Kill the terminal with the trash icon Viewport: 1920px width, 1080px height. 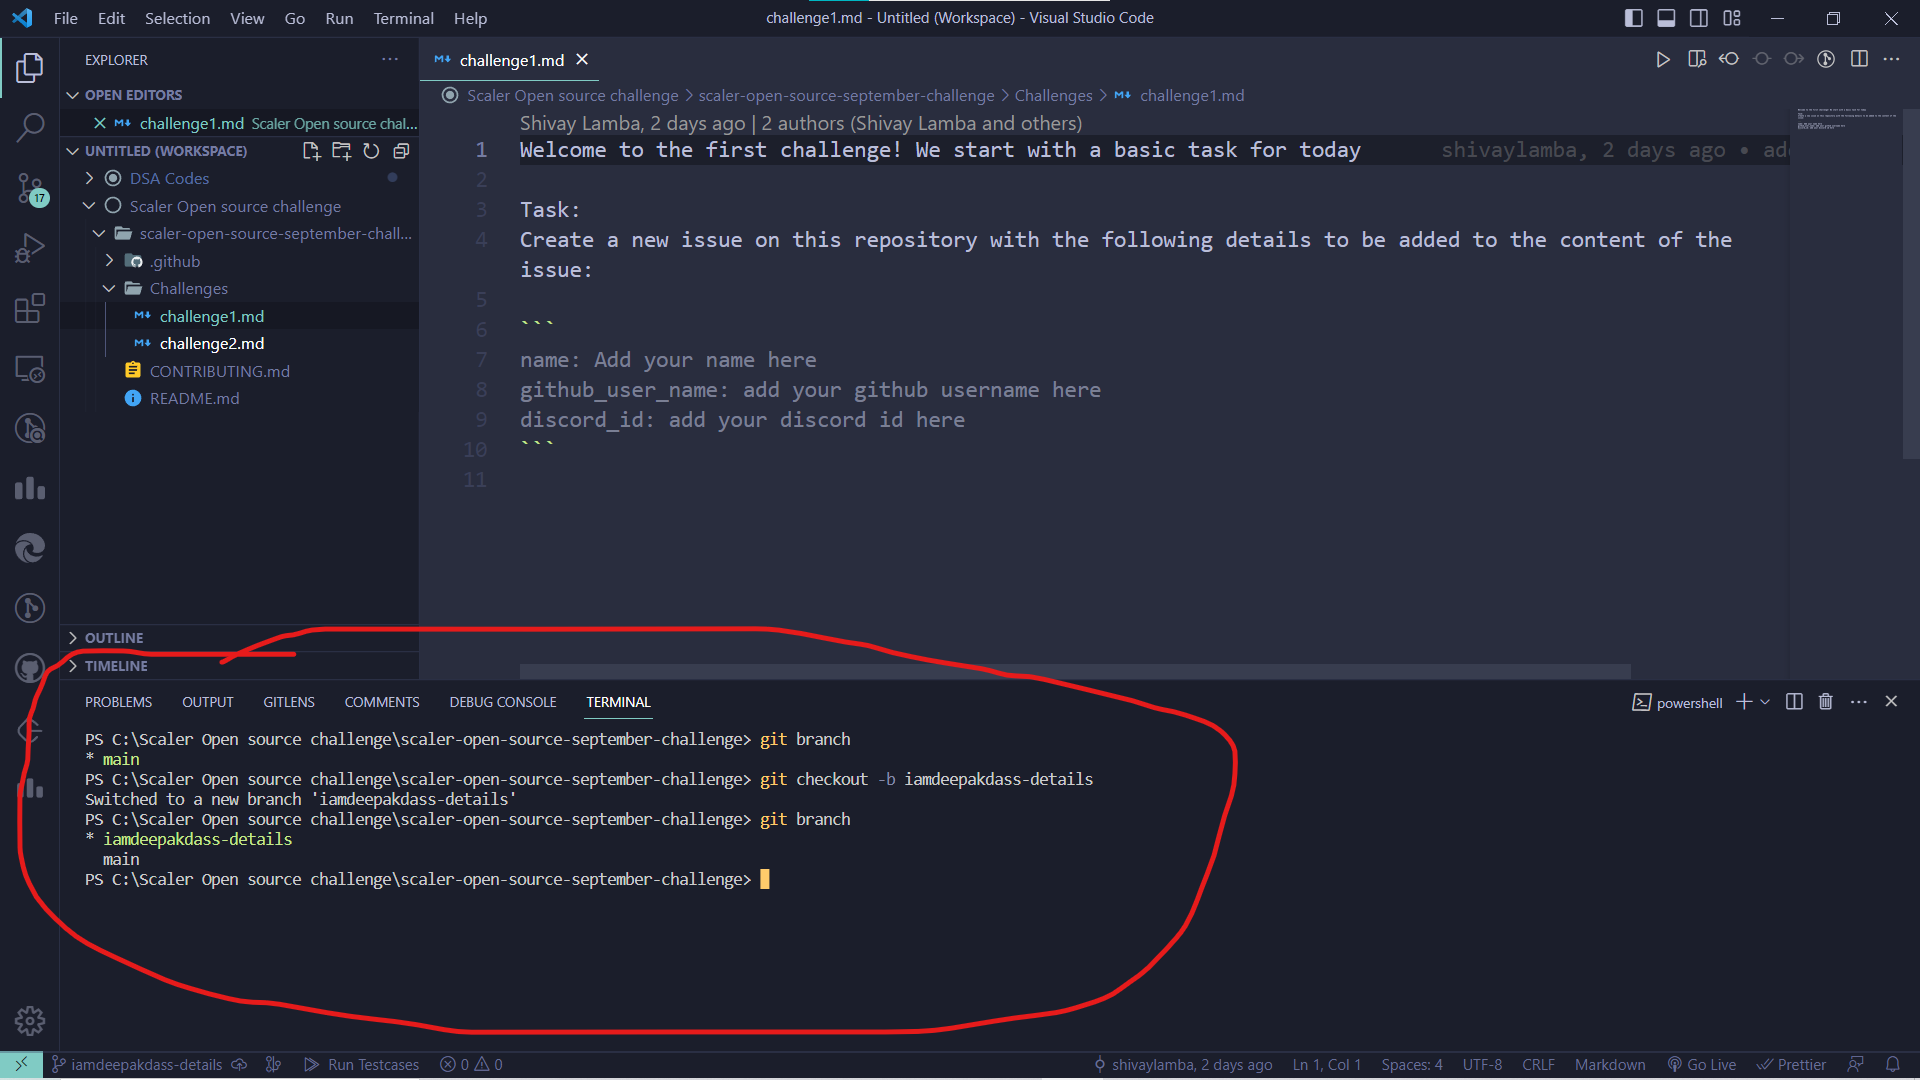[x=1825, y=702]
